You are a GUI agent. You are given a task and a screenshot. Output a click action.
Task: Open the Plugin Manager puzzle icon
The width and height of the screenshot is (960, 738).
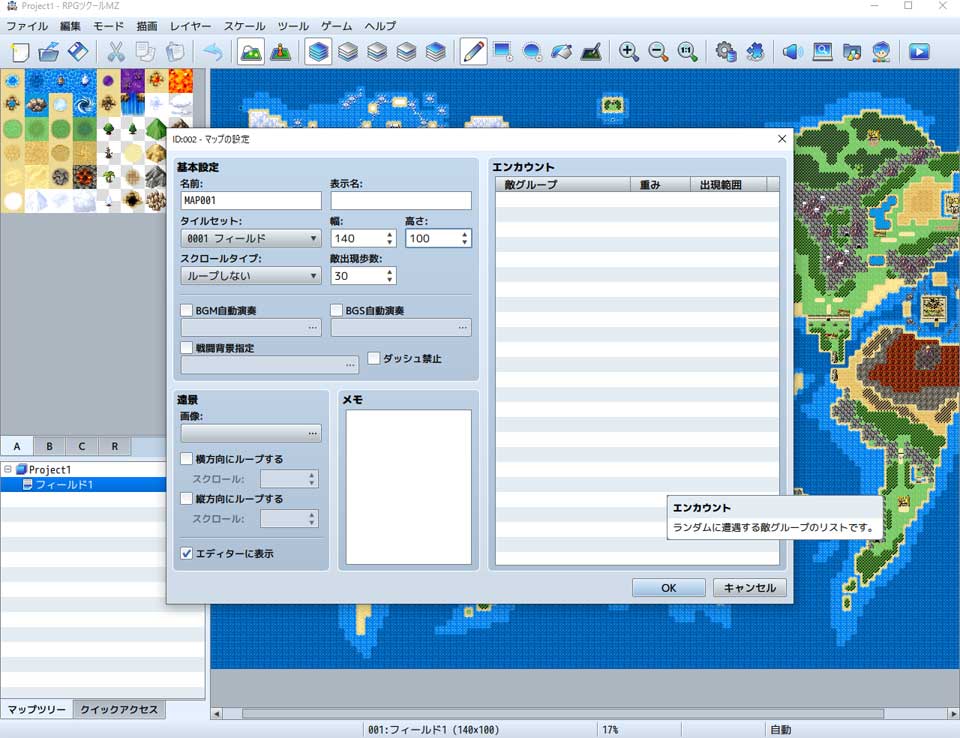[x=755, y=52]
